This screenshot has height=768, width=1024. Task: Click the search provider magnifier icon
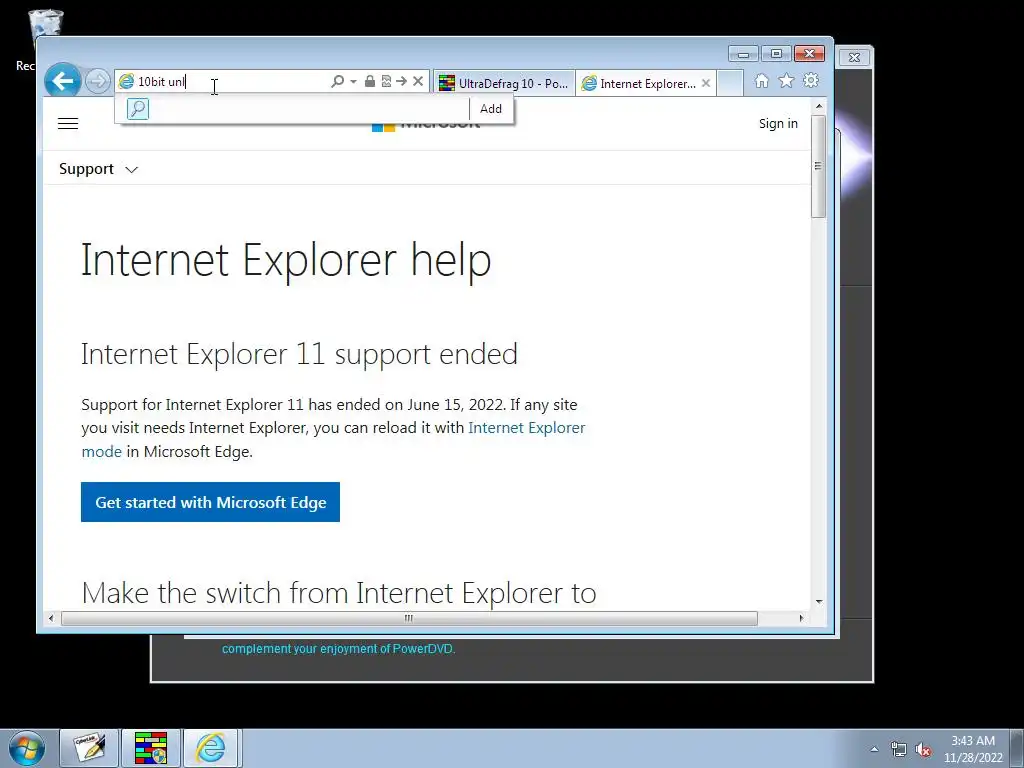coord(138,108)
